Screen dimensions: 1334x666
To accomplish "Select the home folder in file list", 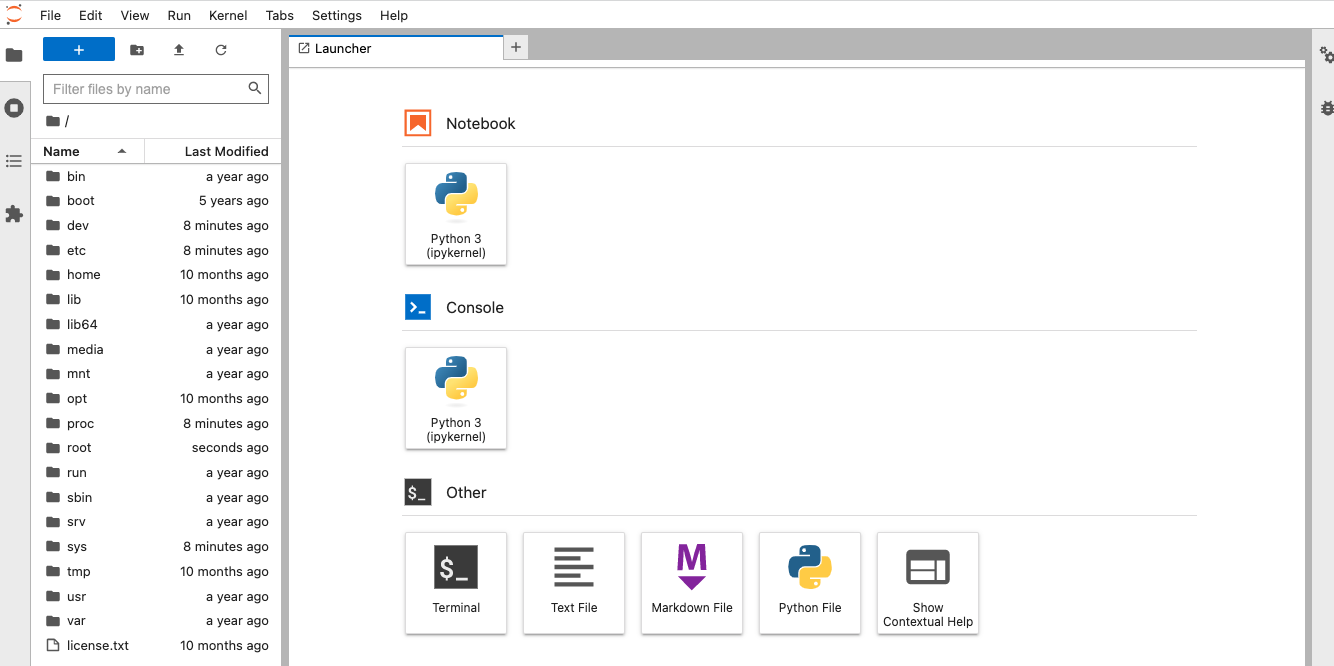I will [x=84, y=275].
